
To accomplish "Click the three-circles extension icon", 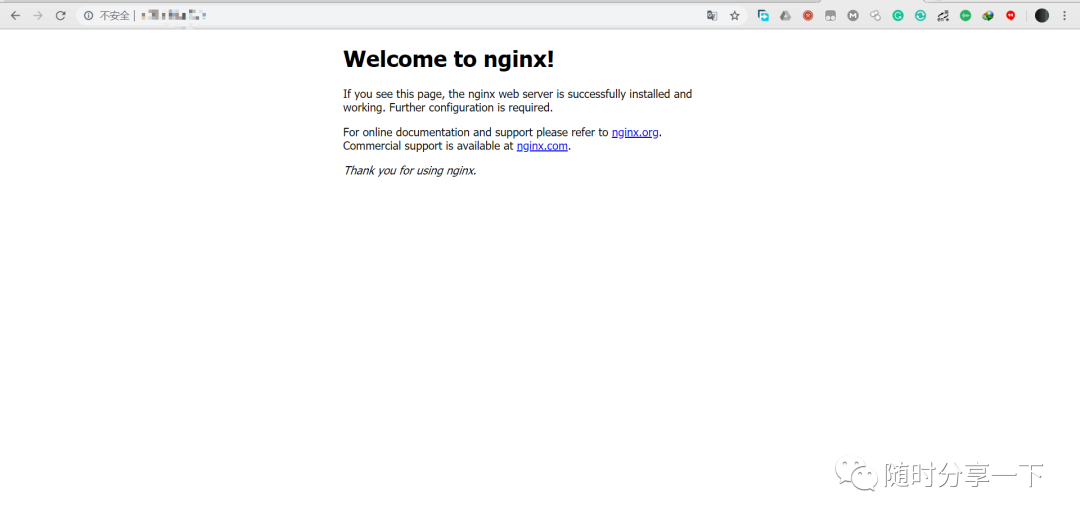I will pyautogui.click(x=875, y=15).
